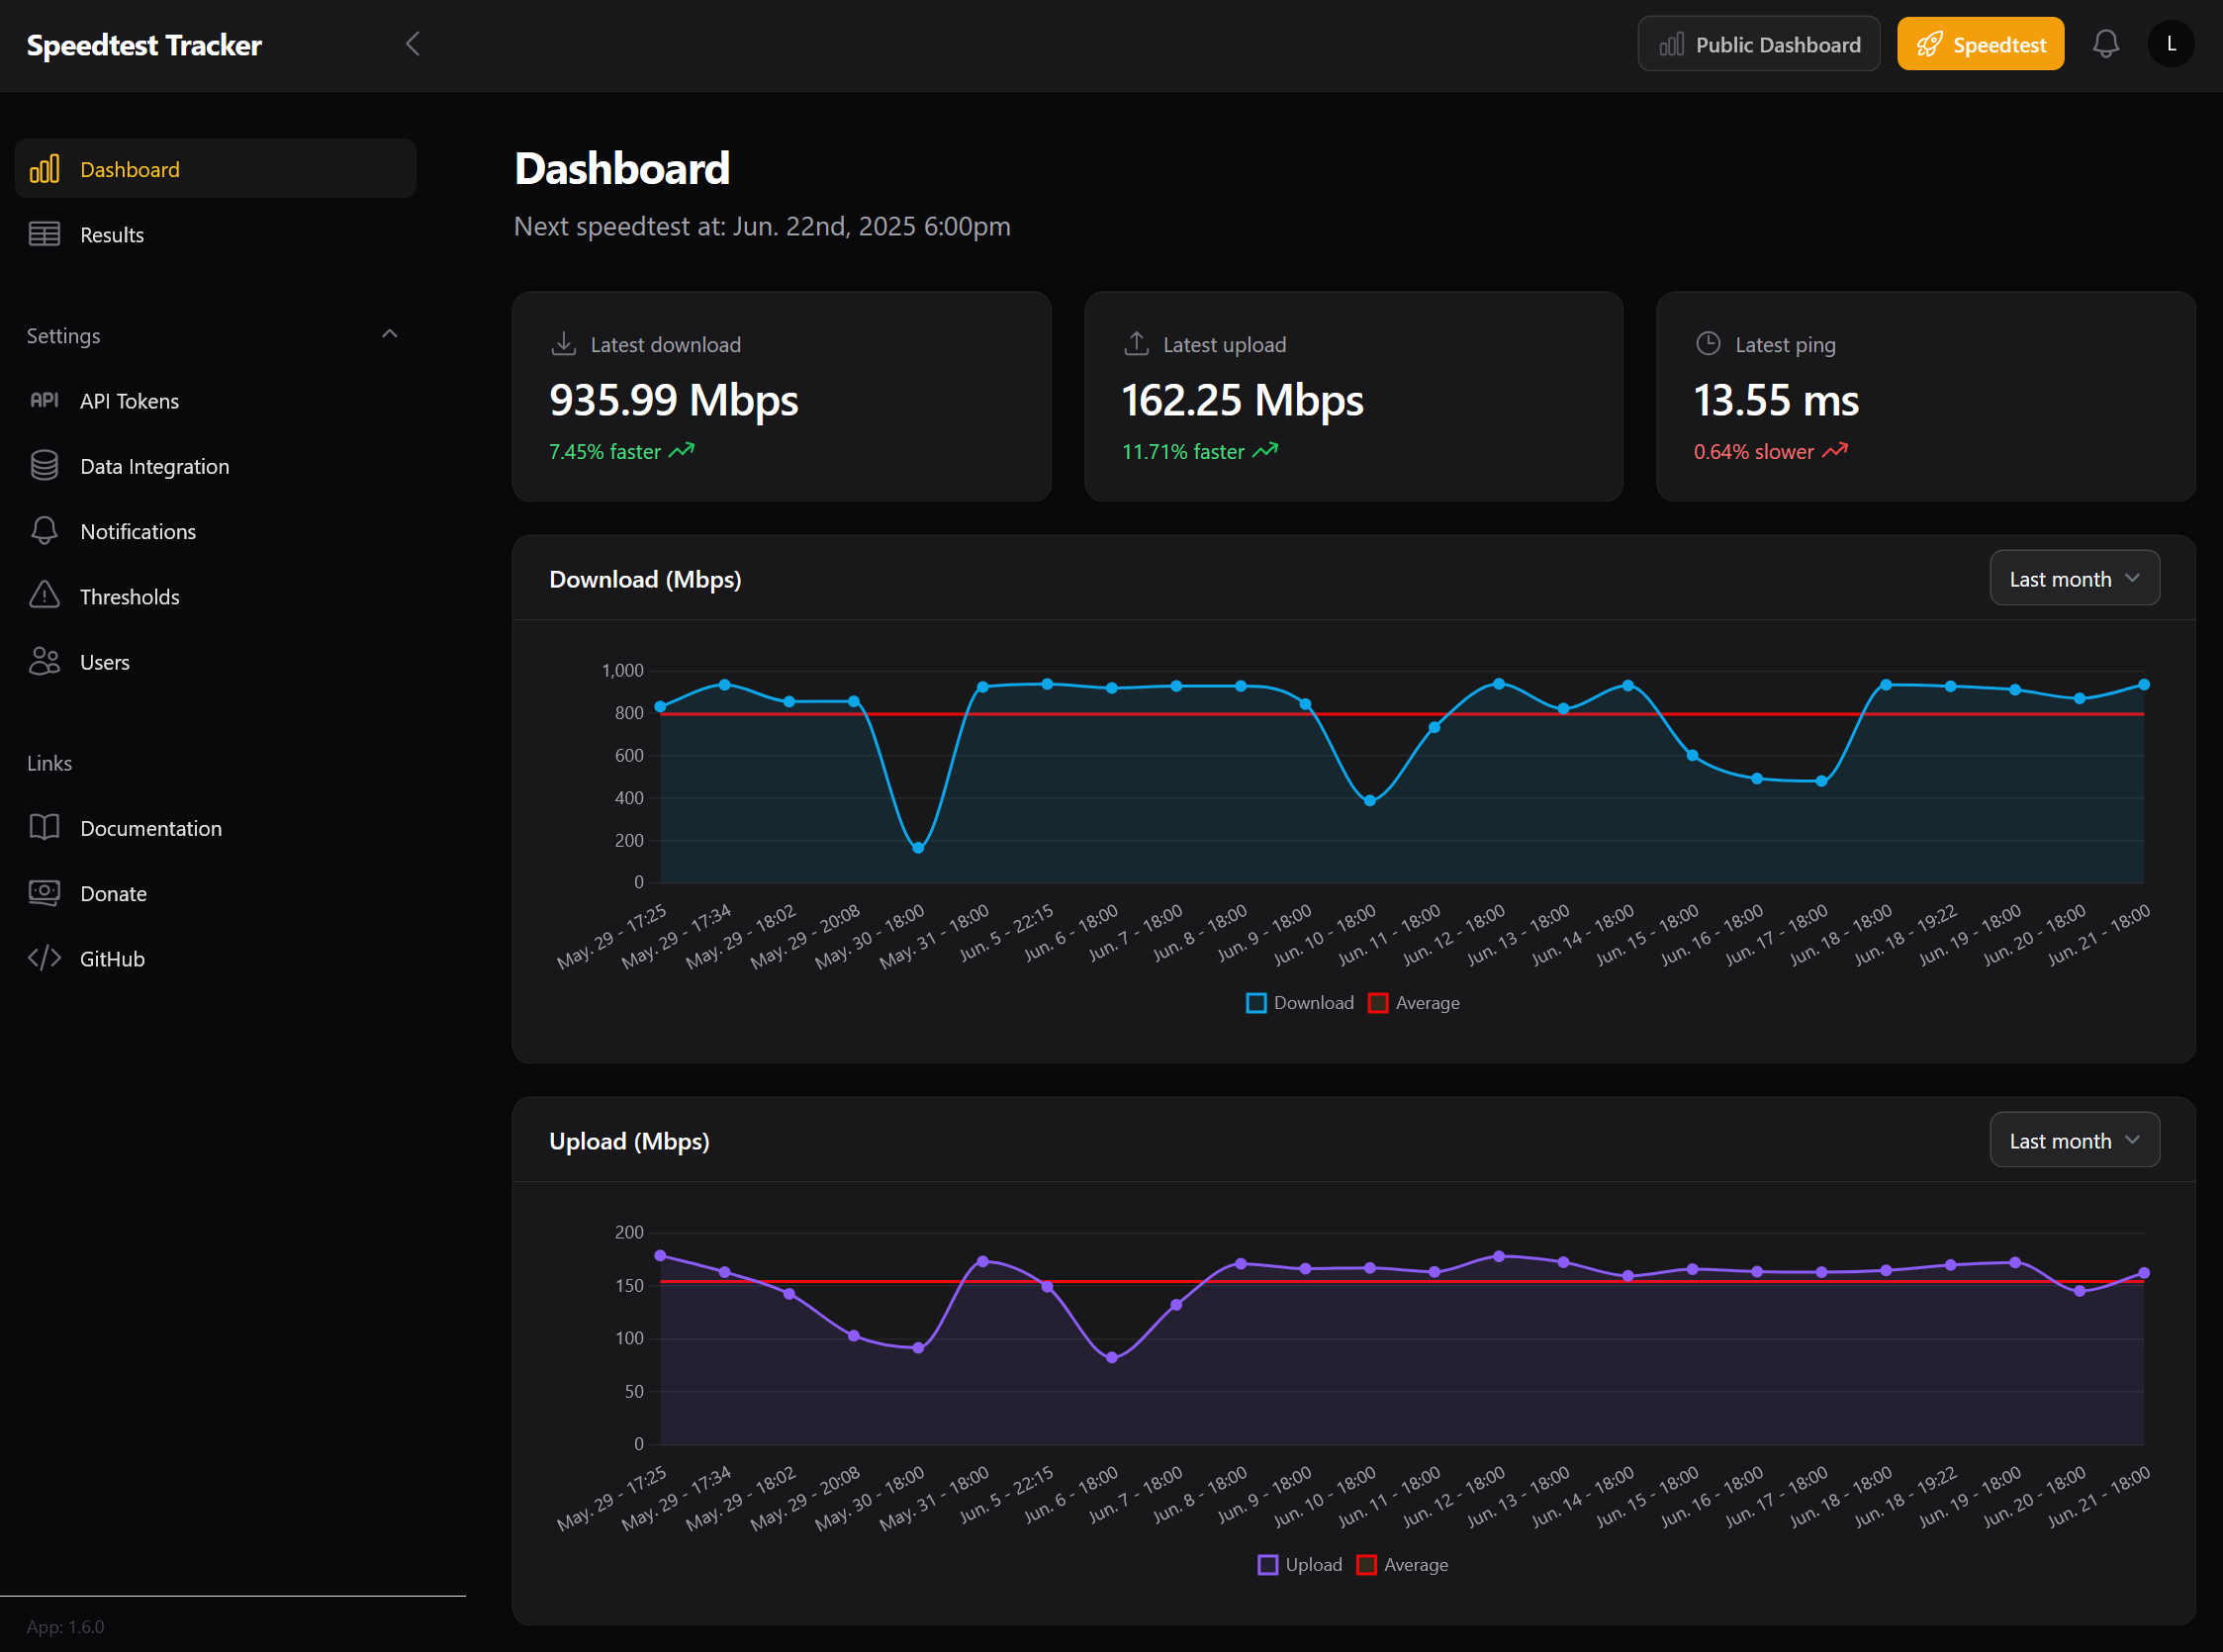Open the Documentation link
This screenshot has width=2223, height=1652.
click(x=150, y=827)
